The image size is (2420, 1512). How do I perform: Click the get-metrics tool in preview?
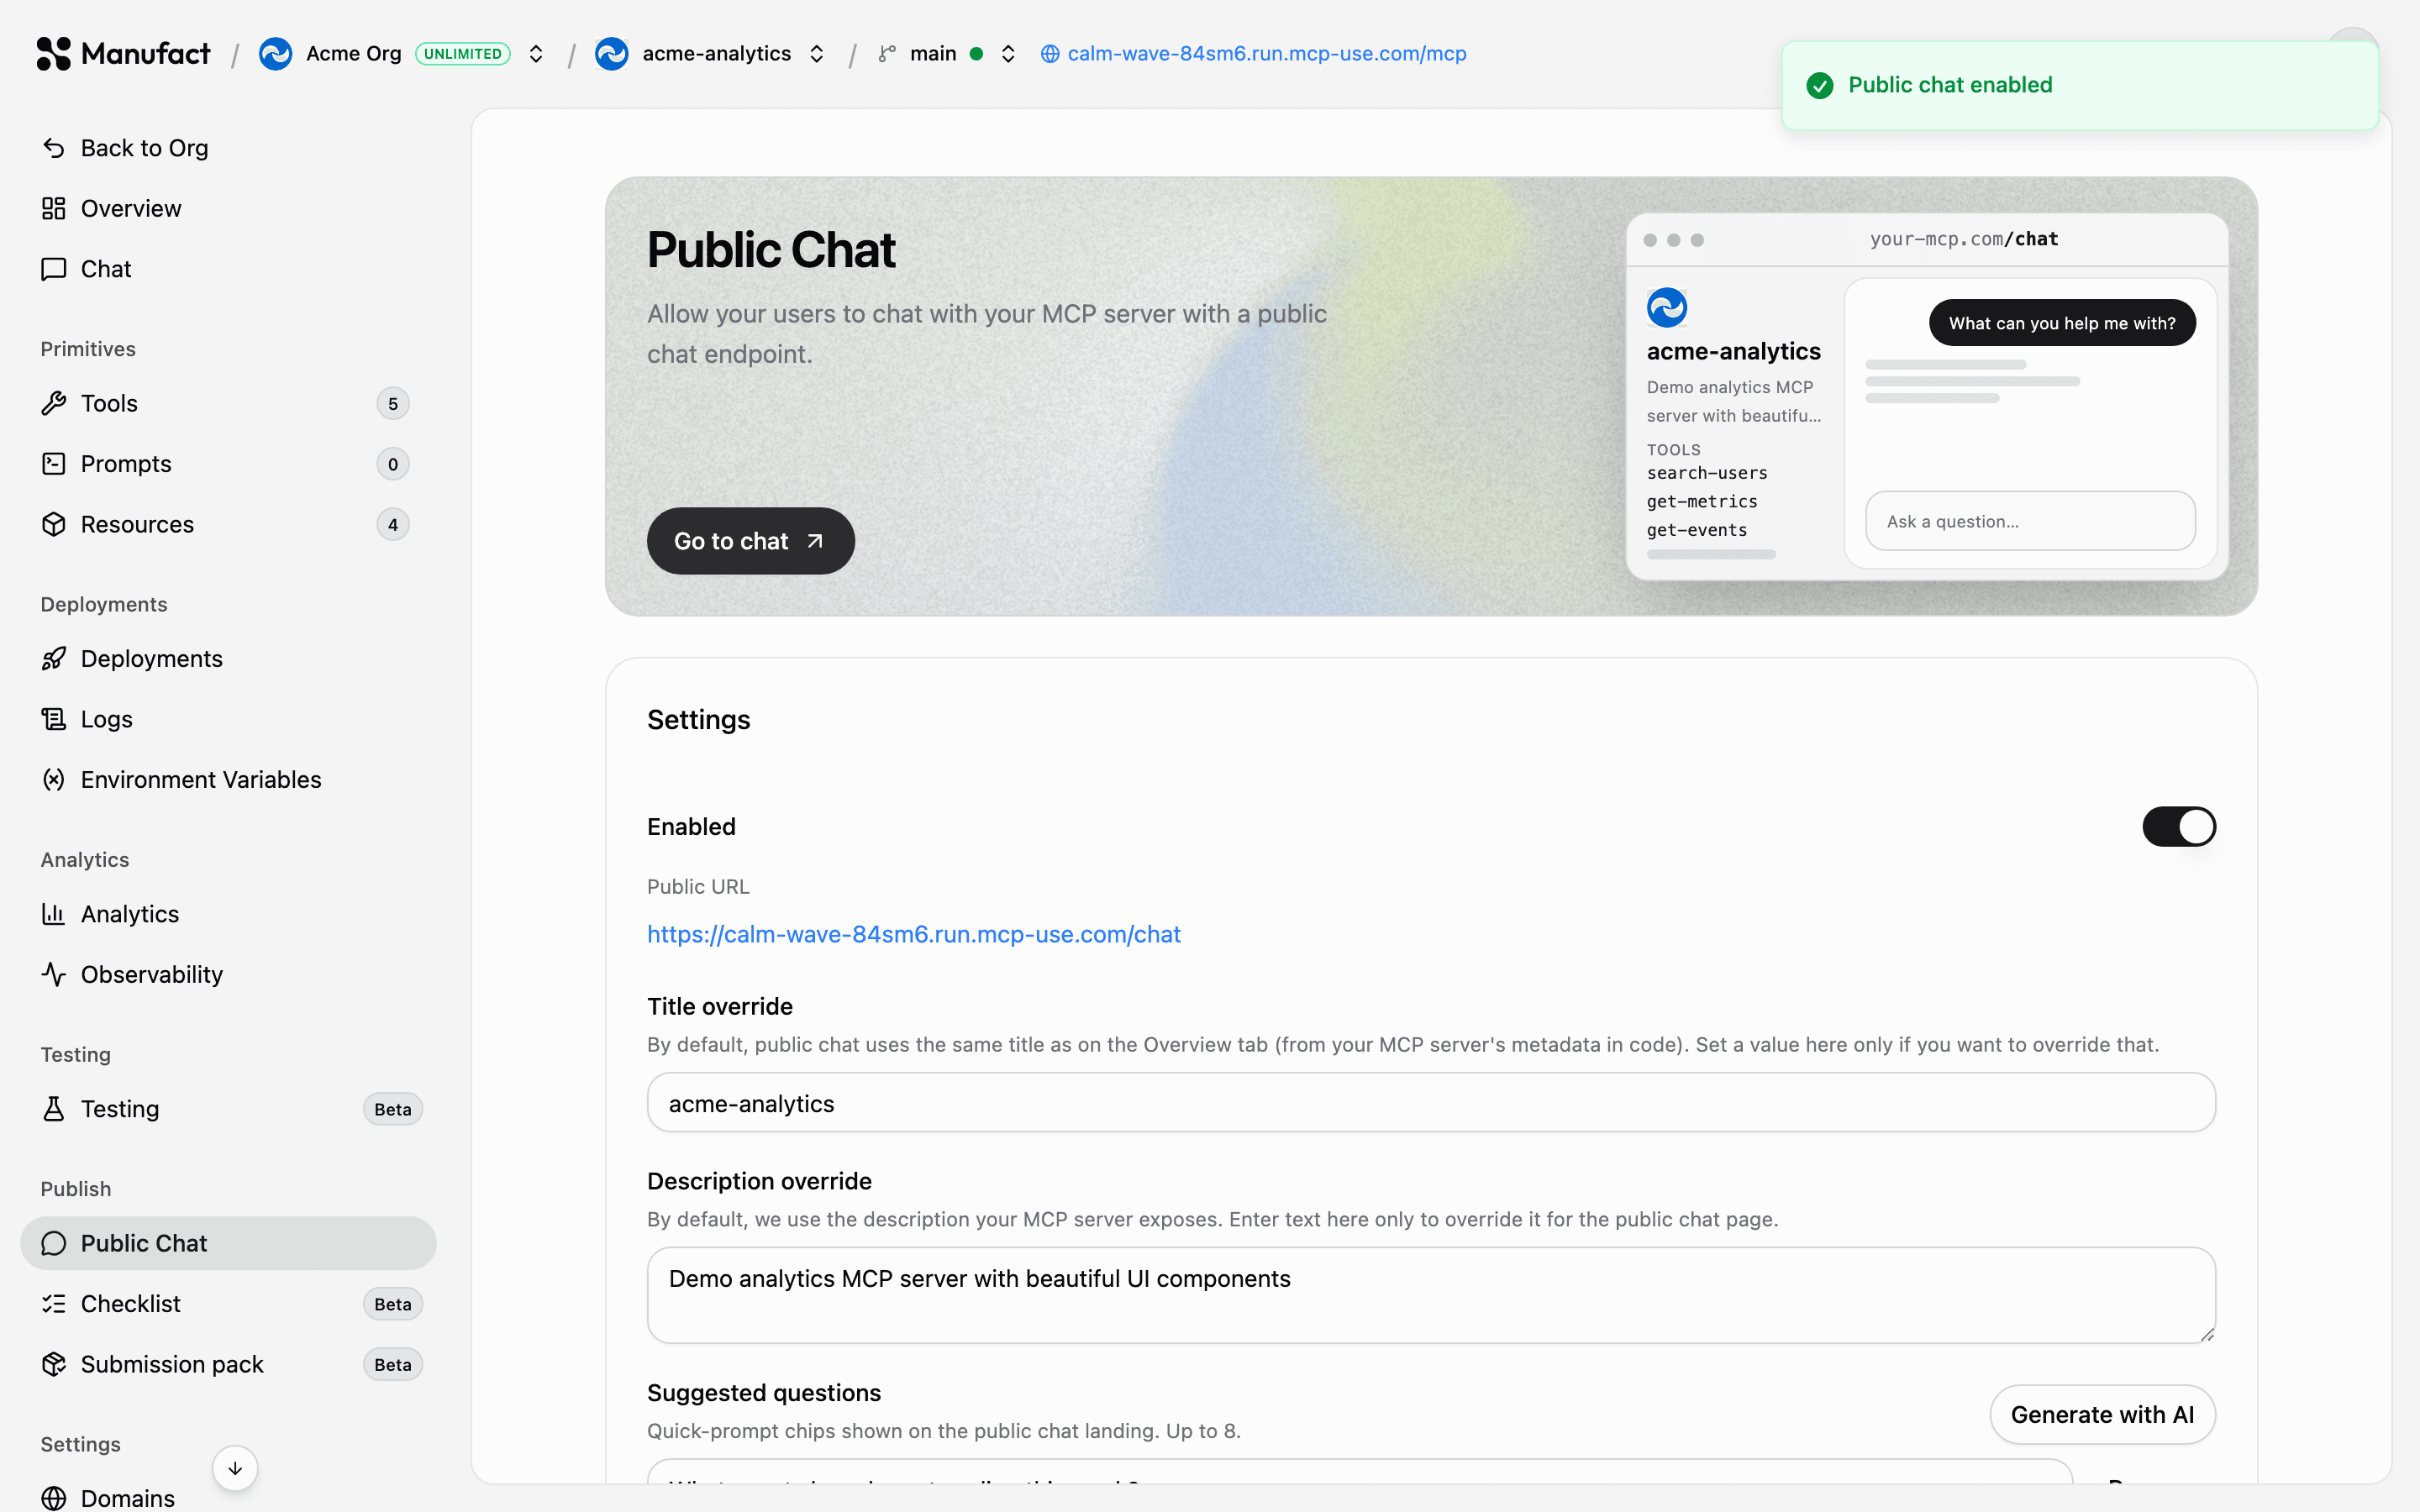[x=1702, y=502]
